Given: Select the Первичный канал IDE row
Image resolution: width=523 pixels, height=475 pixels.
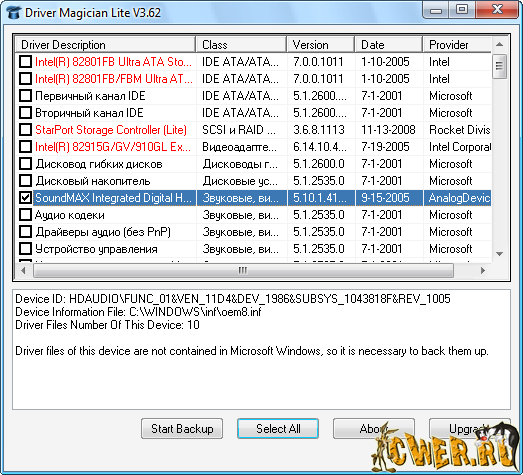Looking at the screenshot, I should 253,96.
